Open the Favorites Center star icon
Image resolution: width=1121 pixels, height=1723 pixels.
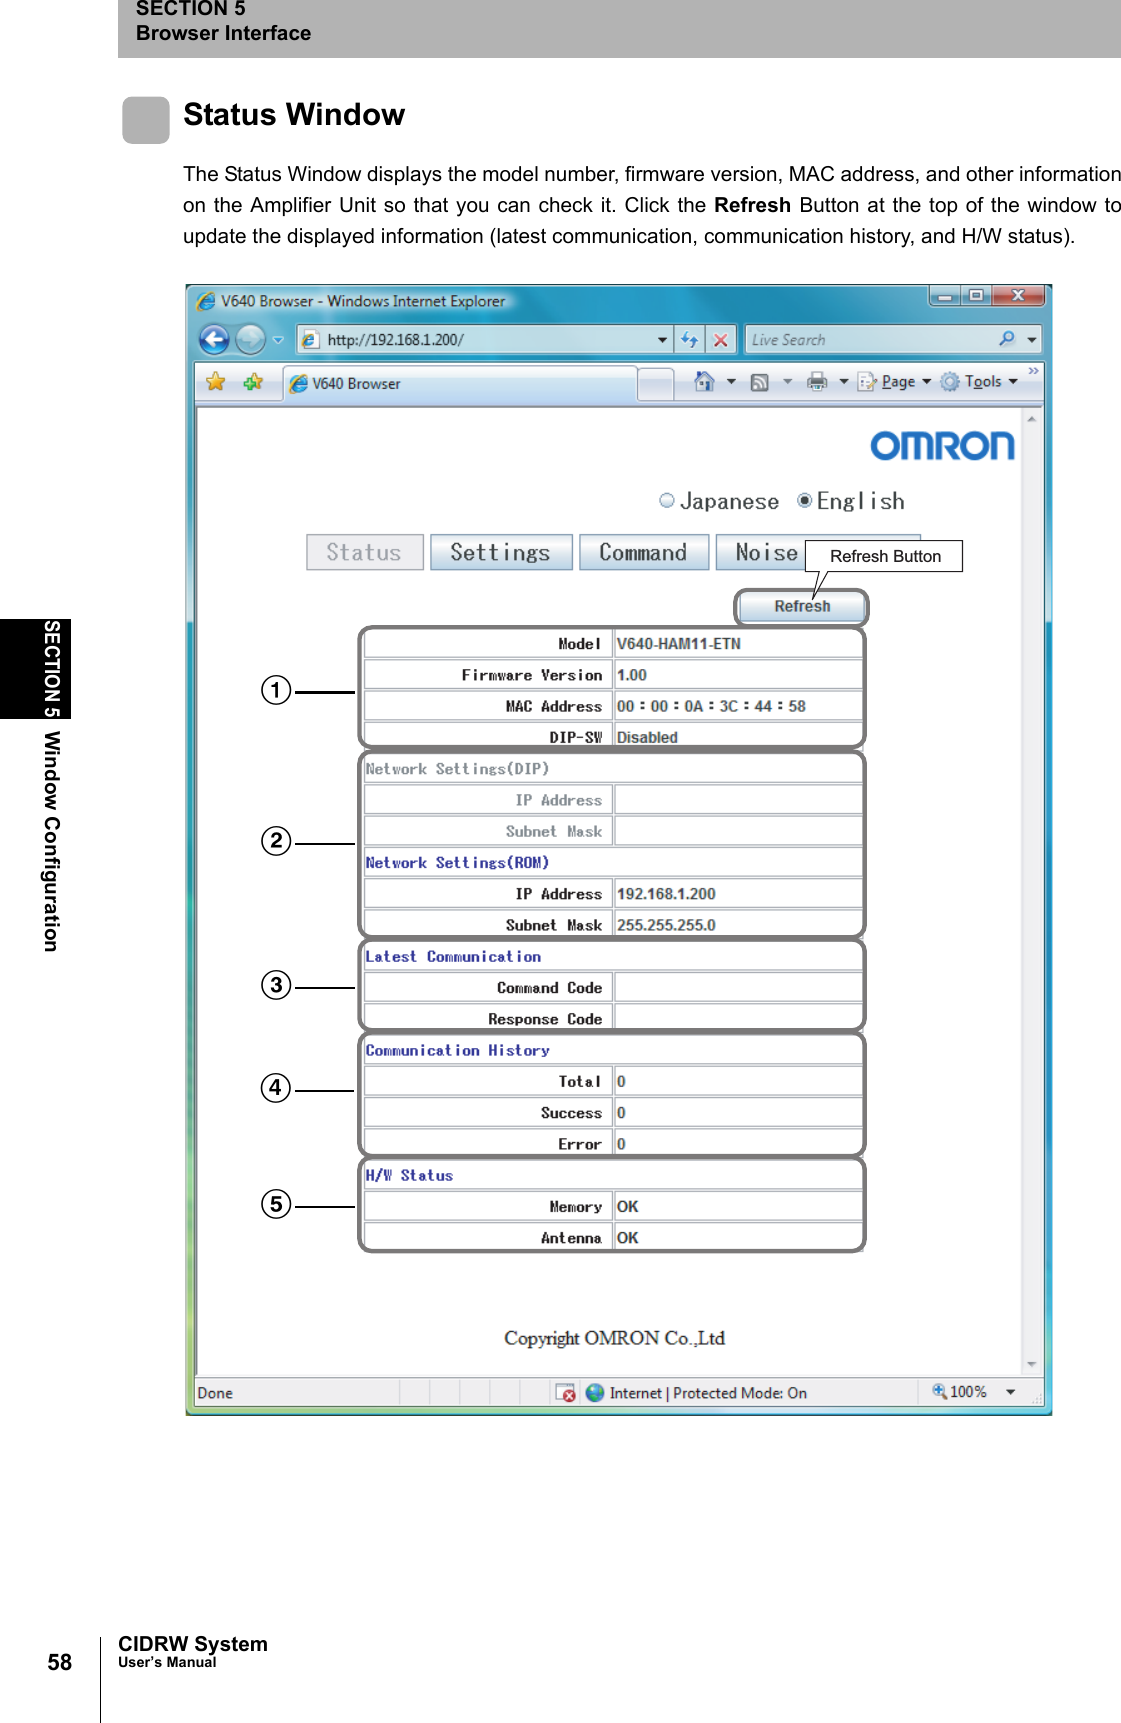215,382
